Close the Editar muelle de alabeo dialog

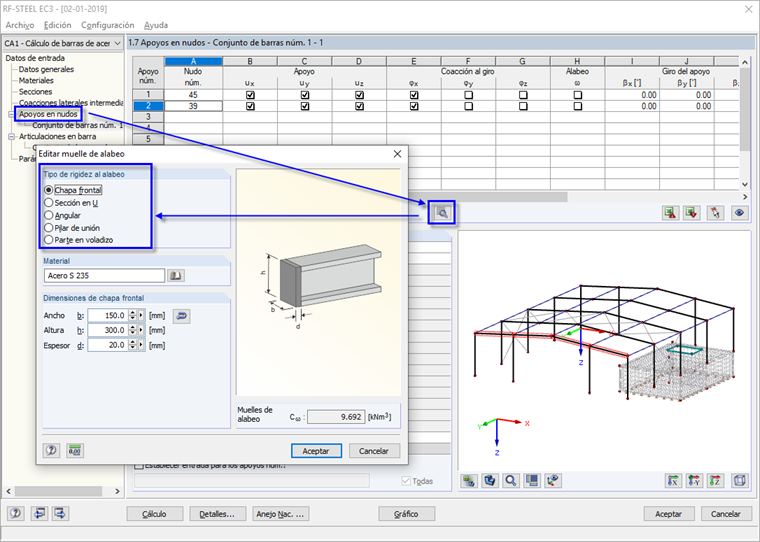click(x=397, y=154)
